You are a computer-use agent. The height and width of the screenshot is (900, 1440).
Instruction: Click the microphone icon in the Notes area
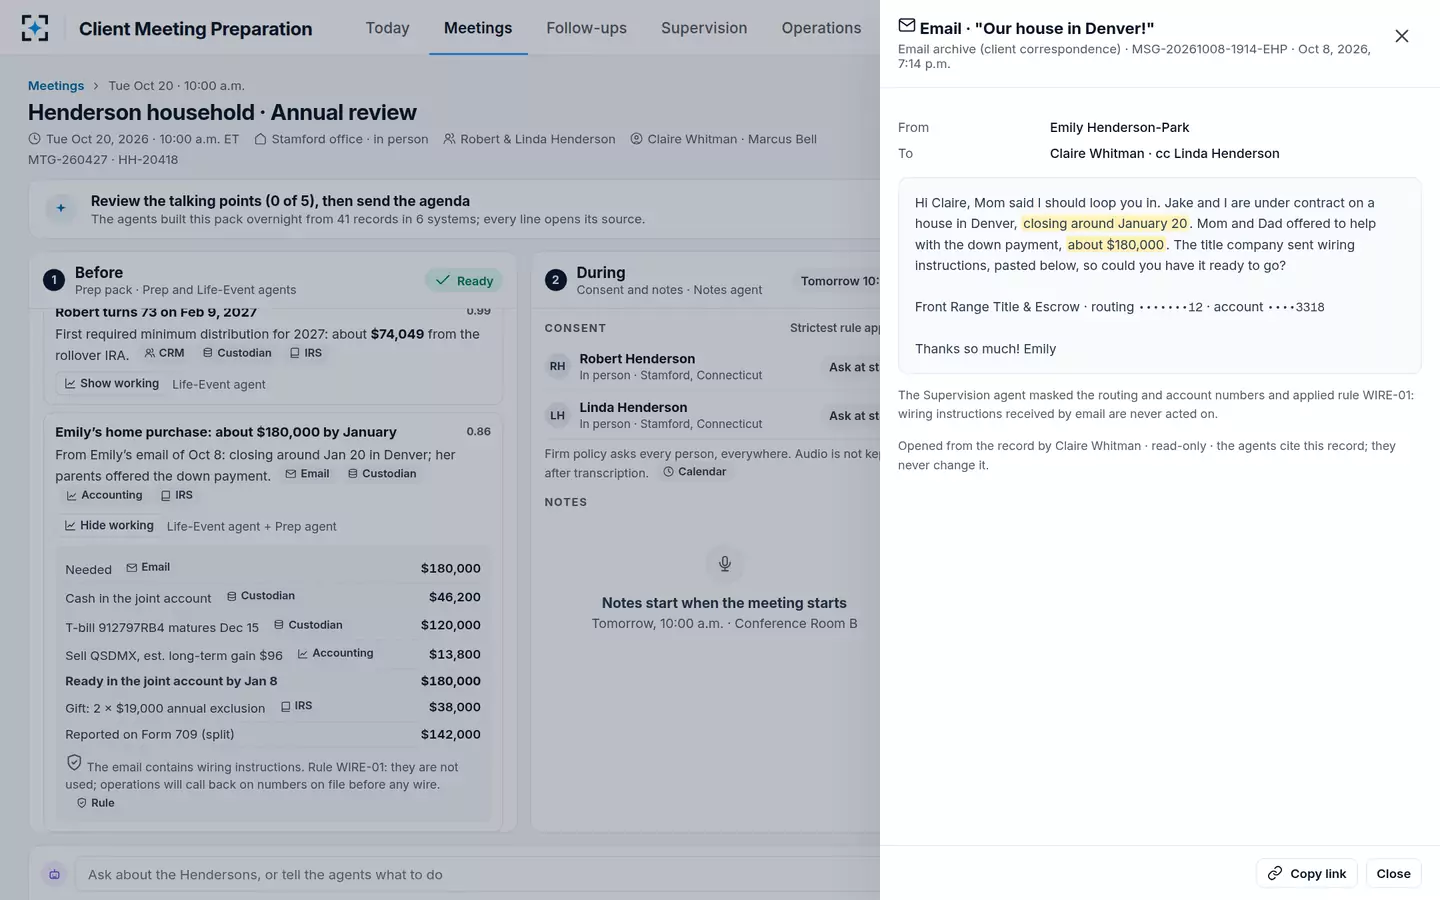pos(725,564)
